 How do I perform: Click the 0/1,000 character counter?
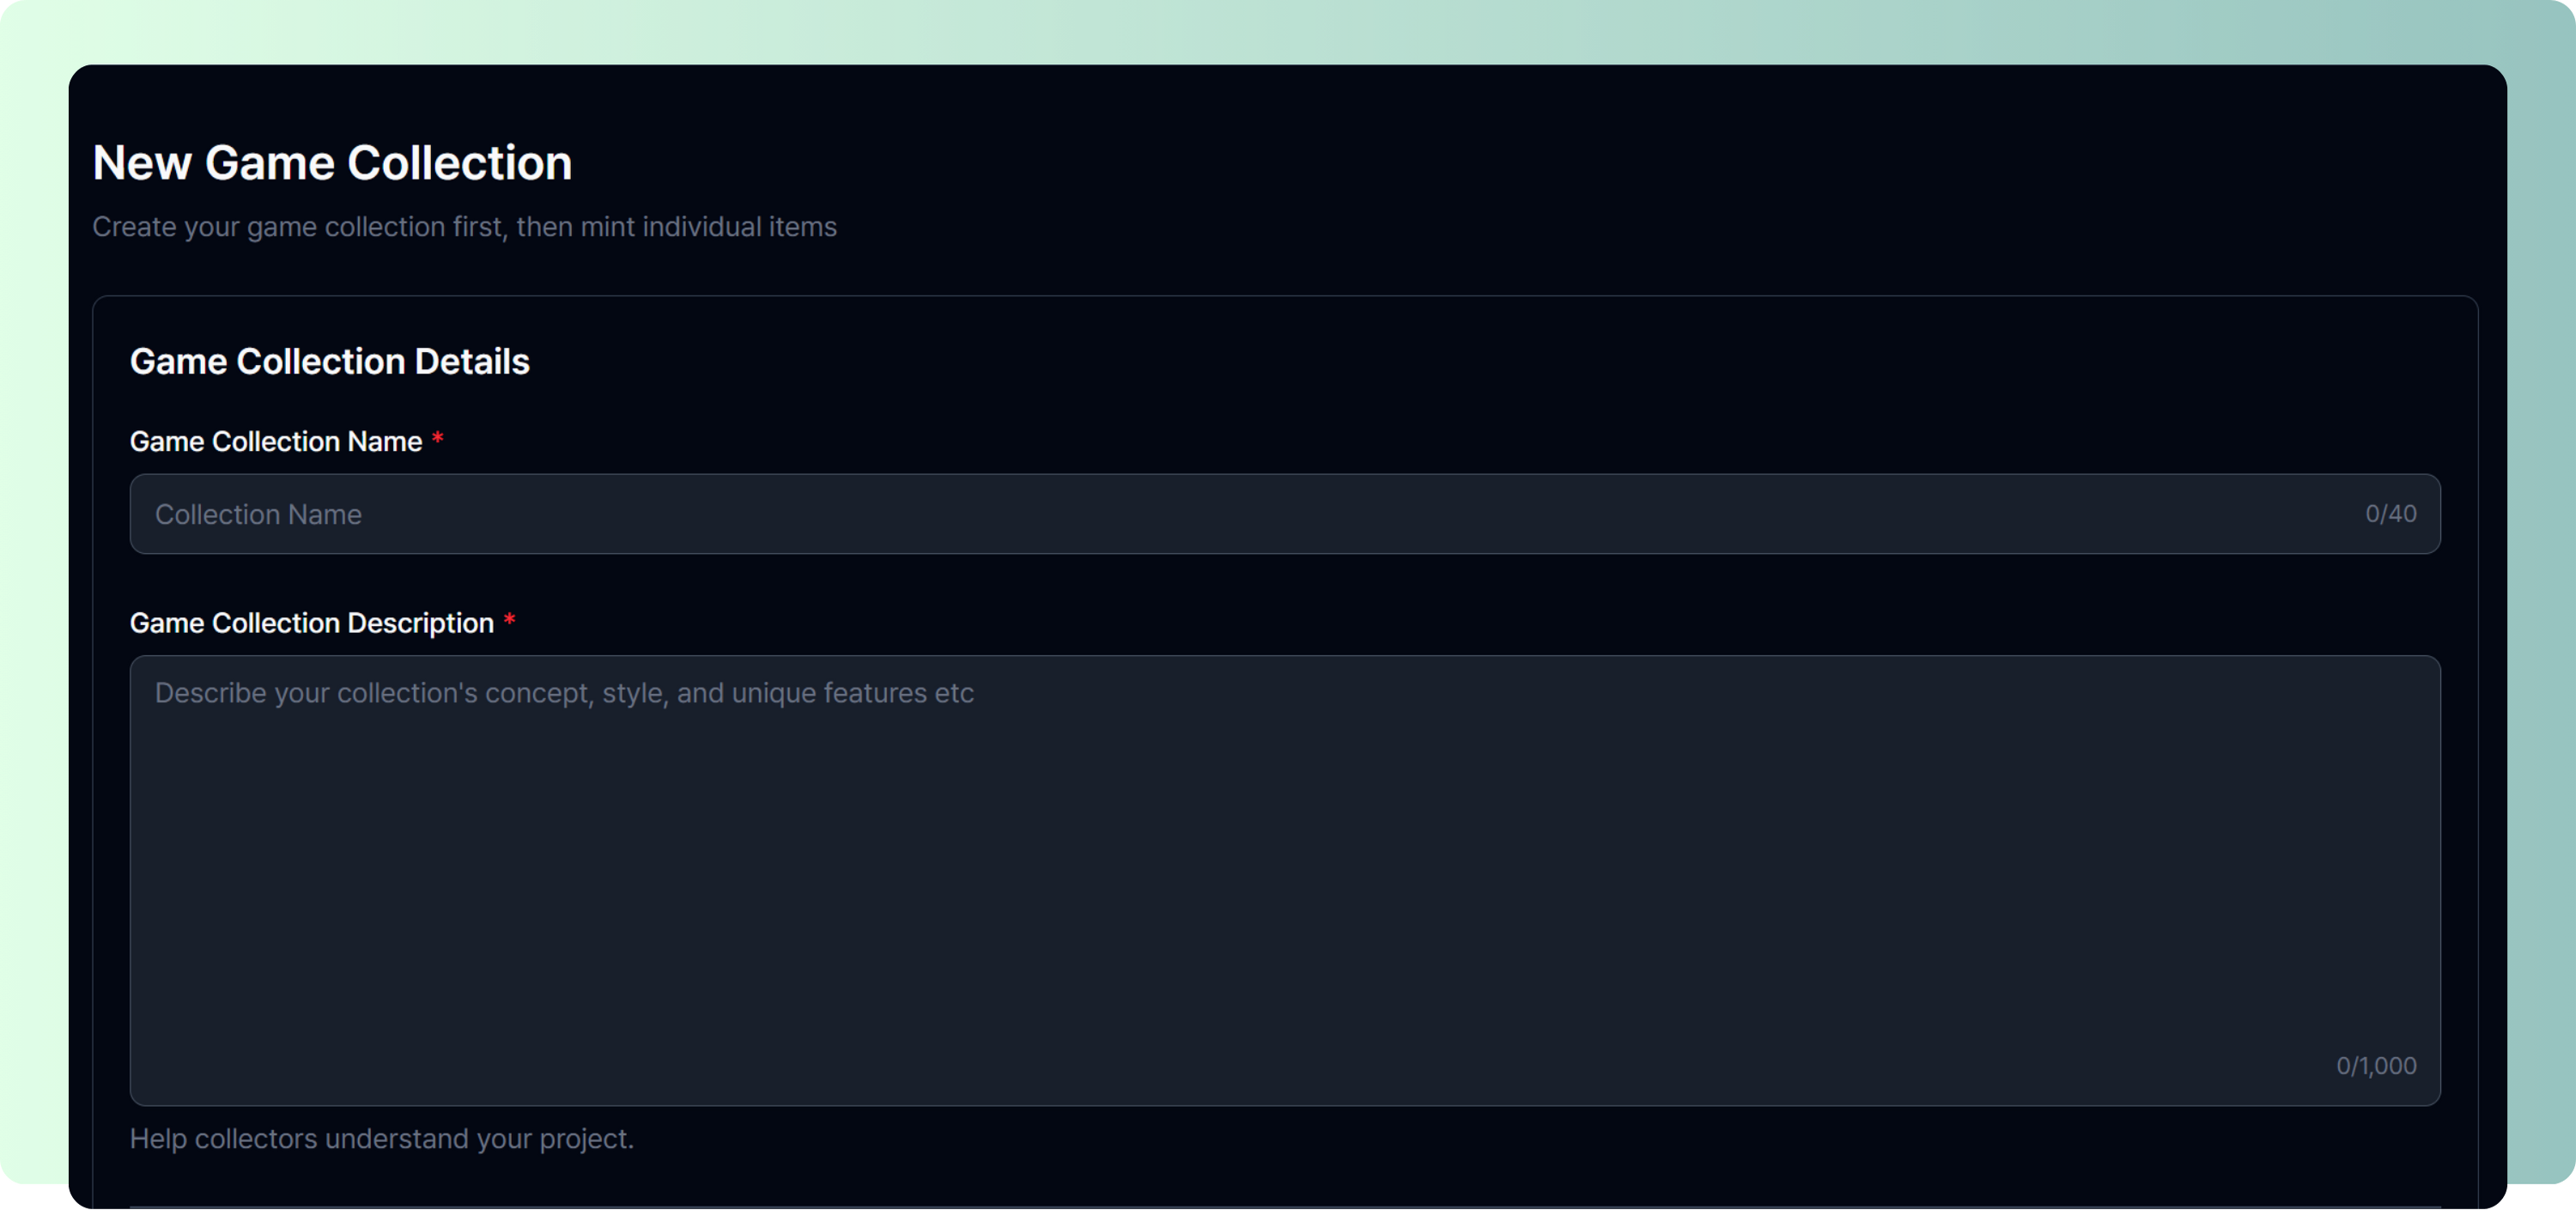click(x=2376, y=1066)
